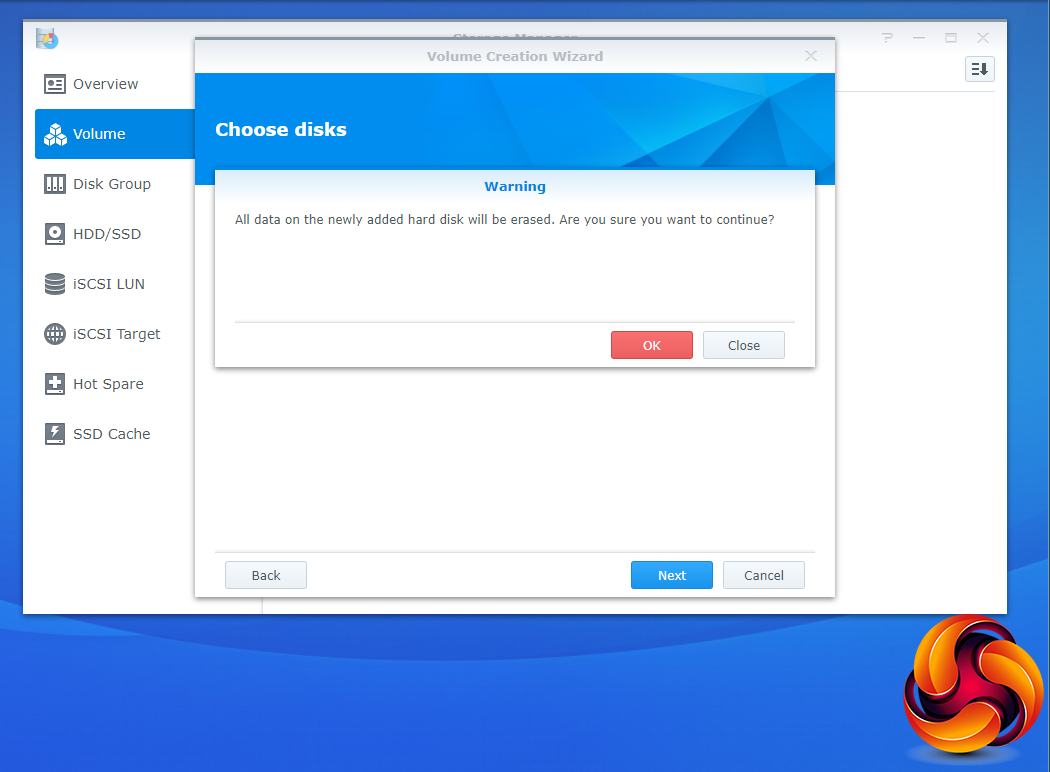Confirm the warning with the red OK button
The image size is (1050, 772).
[652, 345]
